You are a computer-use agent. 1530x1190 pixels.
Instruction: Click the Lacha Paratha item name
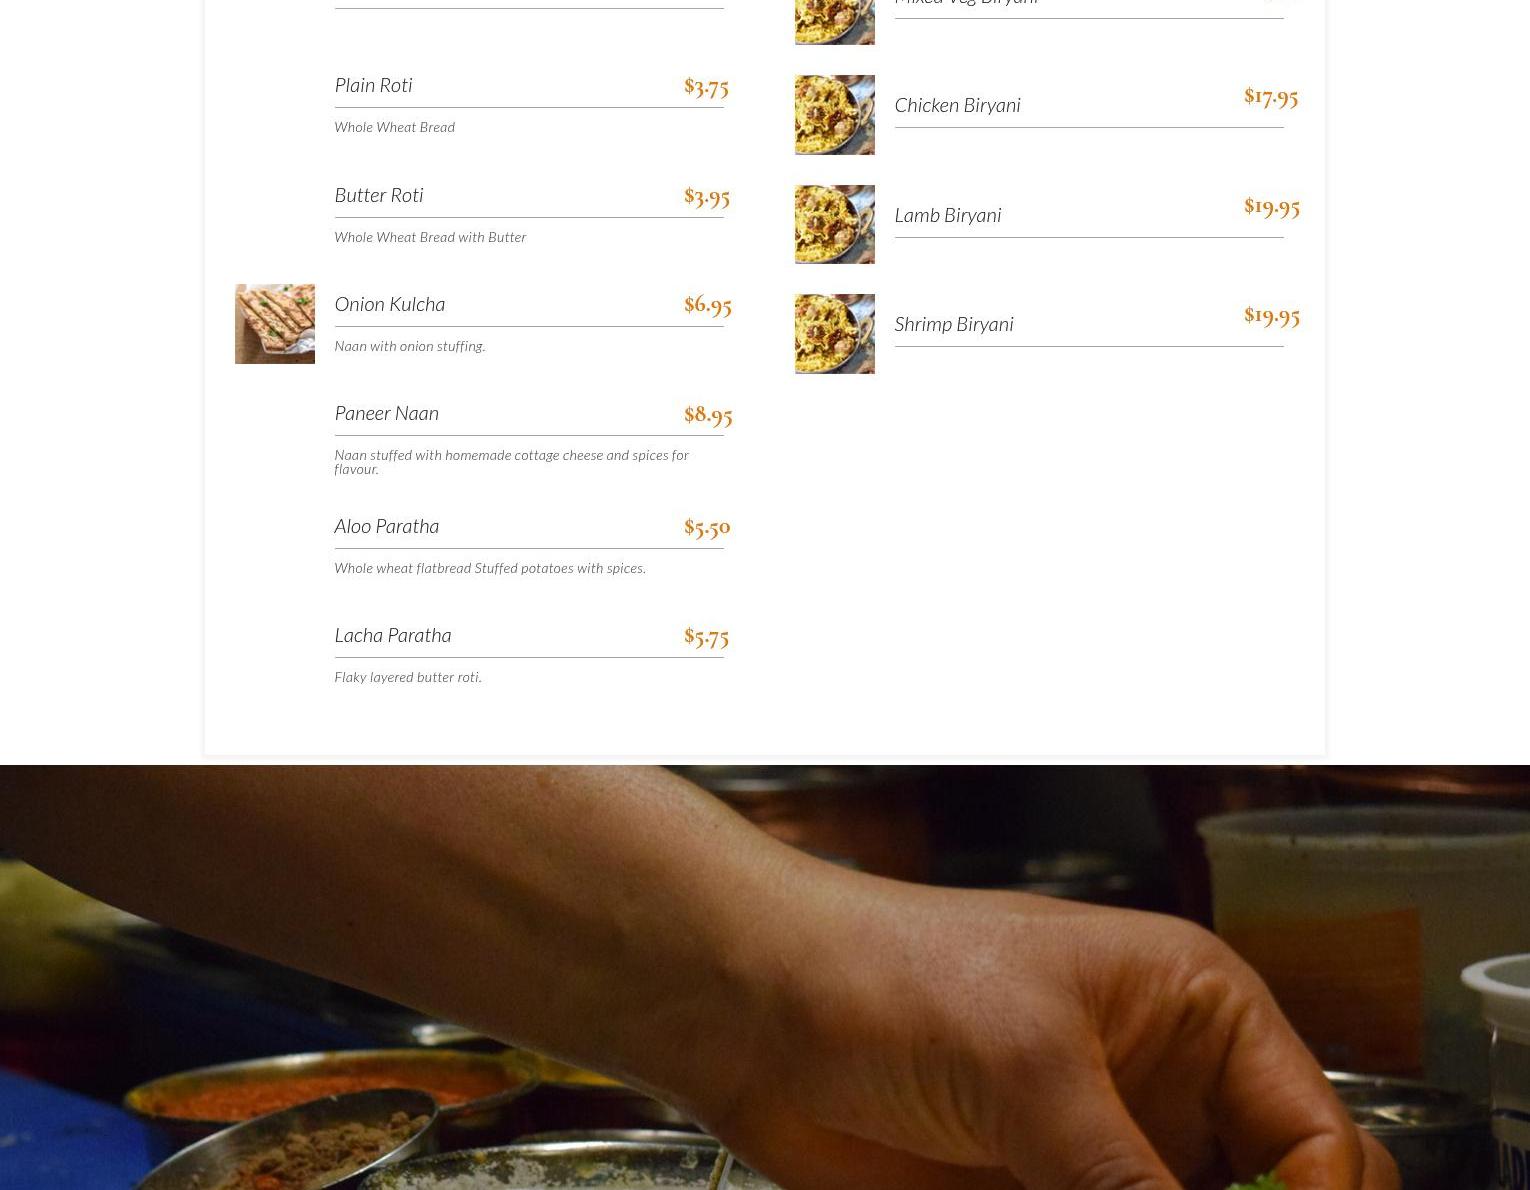[393, 635]
